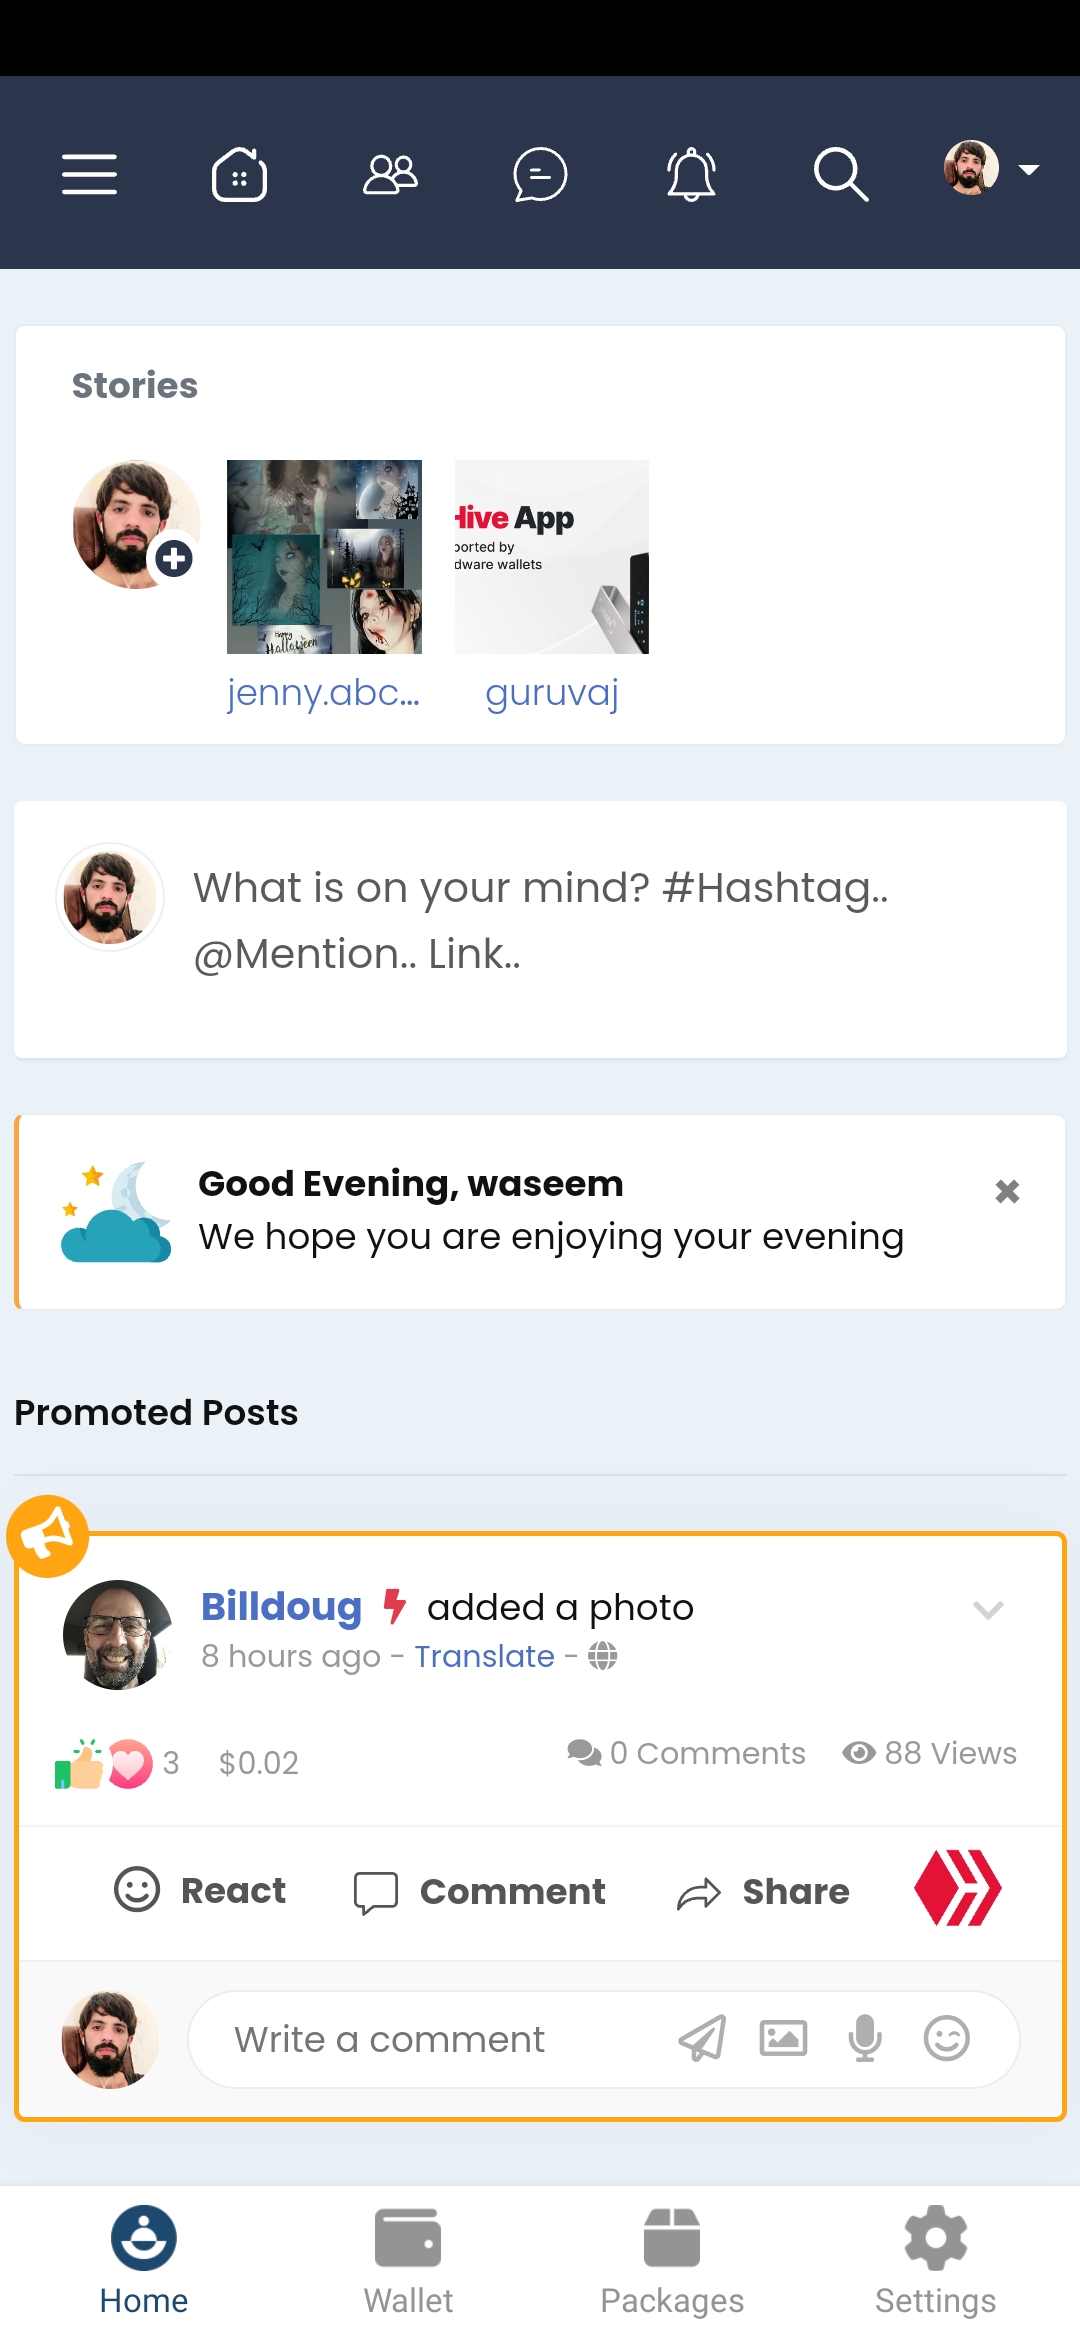This screenshot has height=2340, width=1080.
Task: Expand profile avatar dropdown arrow
Action: [1028, 170]
